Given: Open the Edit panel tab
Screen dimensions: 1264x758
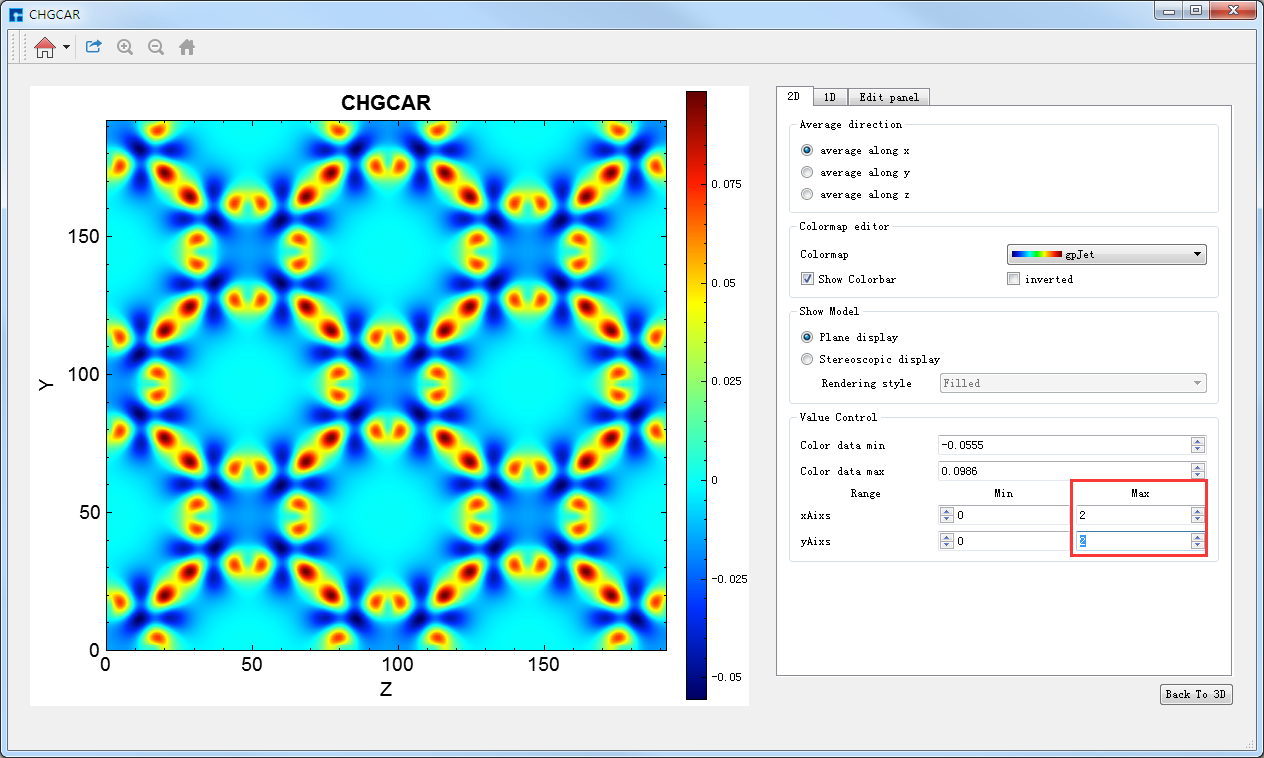Looking at the screenshot, I should point(888,97).
